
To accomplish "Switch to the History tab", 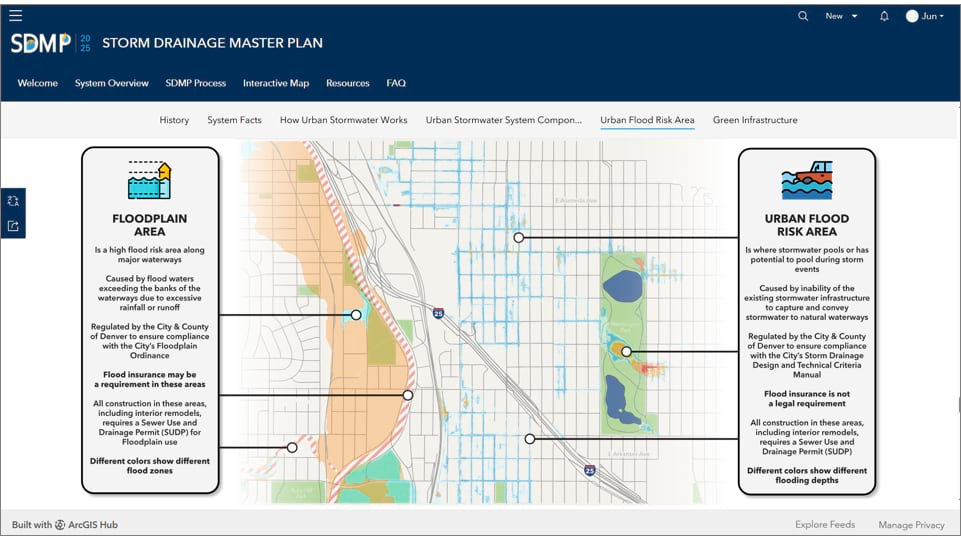I will point(174,120).
